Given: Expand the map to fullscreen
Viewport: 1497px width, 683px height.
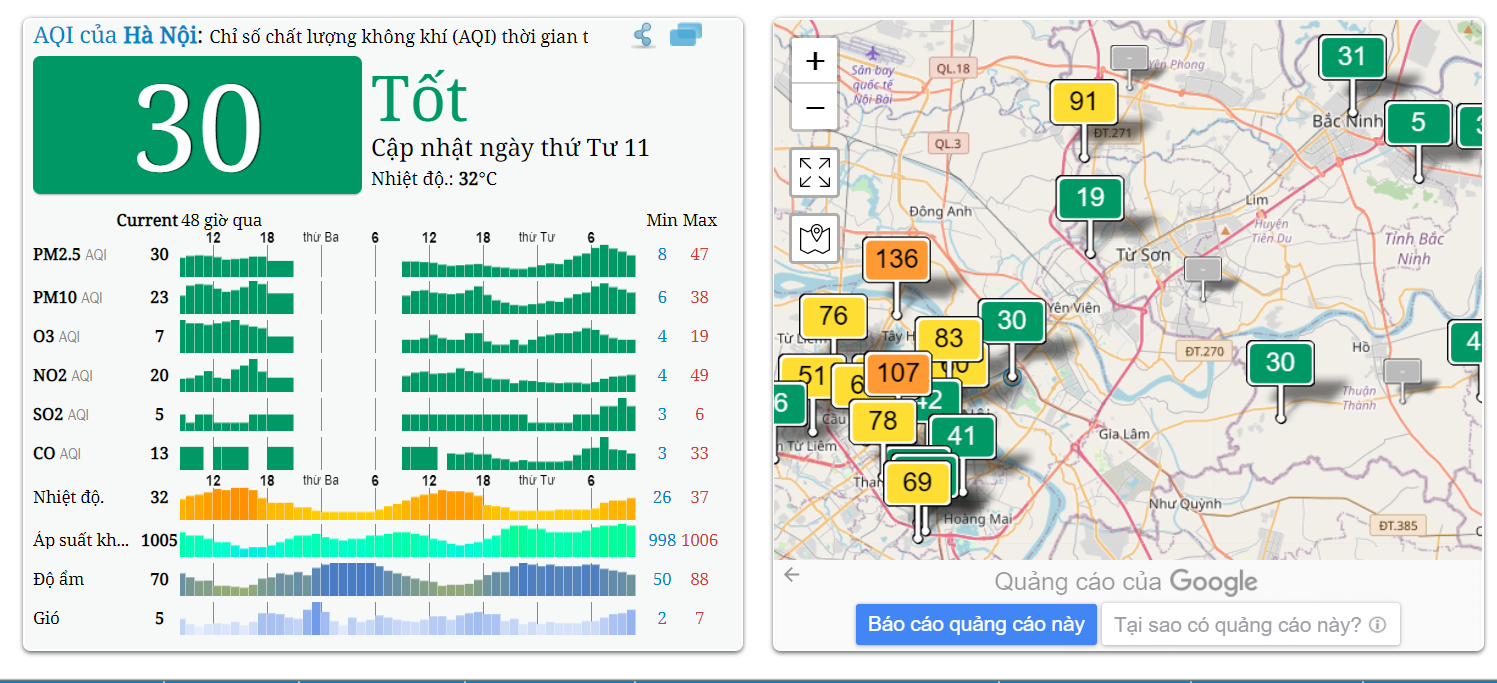Looking at the screenshot, I should coord(815,172).
